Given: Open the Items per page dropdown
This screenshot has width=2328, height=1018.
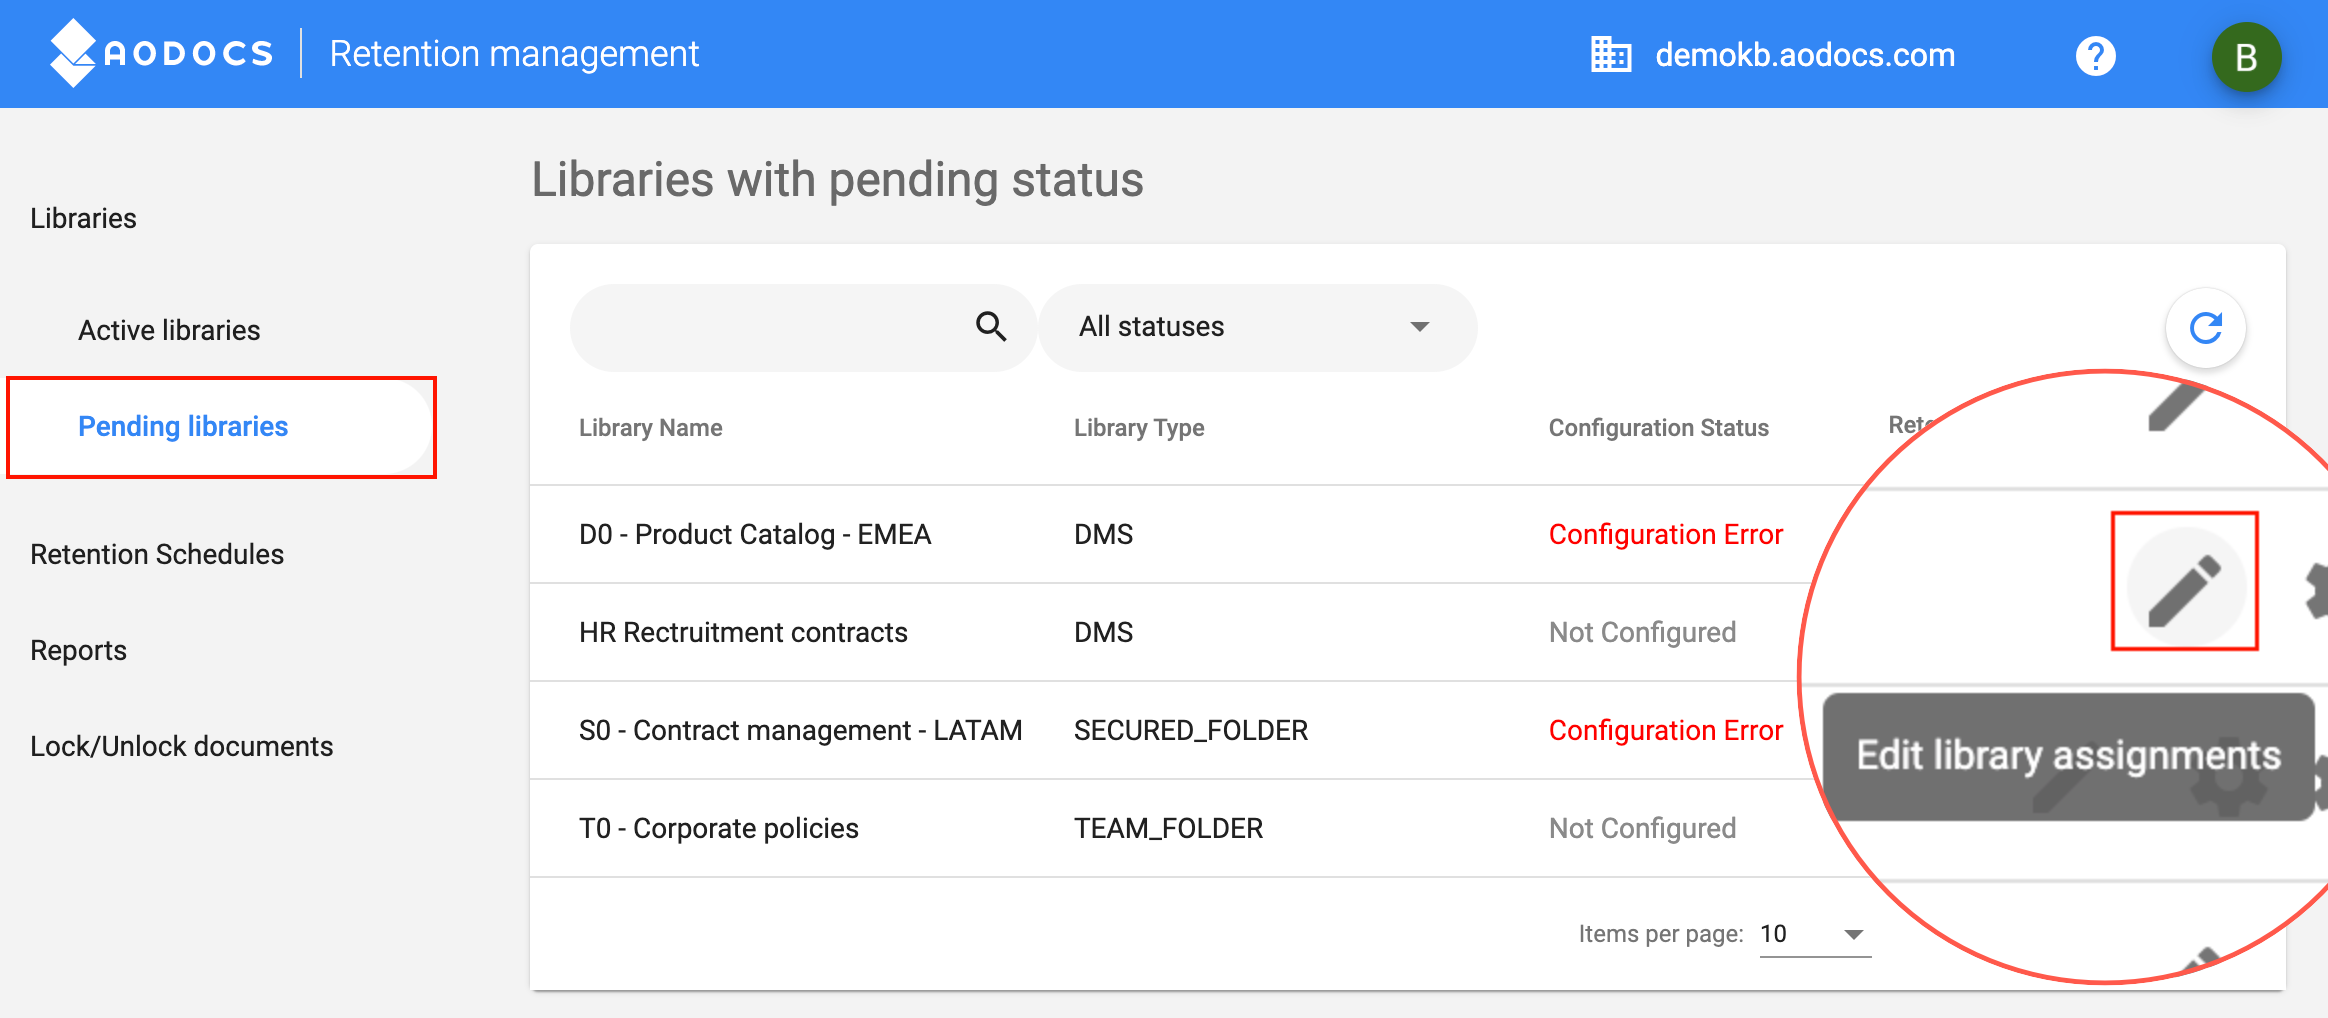Looking at the screenshot, I should (x=1815, y=933).
